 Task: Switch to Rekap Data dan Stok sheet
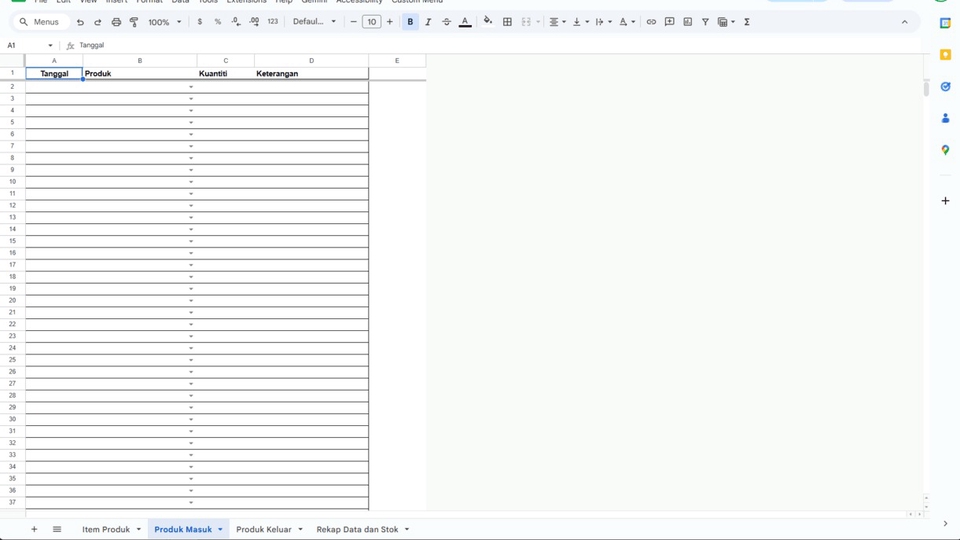tap(357, 529)
